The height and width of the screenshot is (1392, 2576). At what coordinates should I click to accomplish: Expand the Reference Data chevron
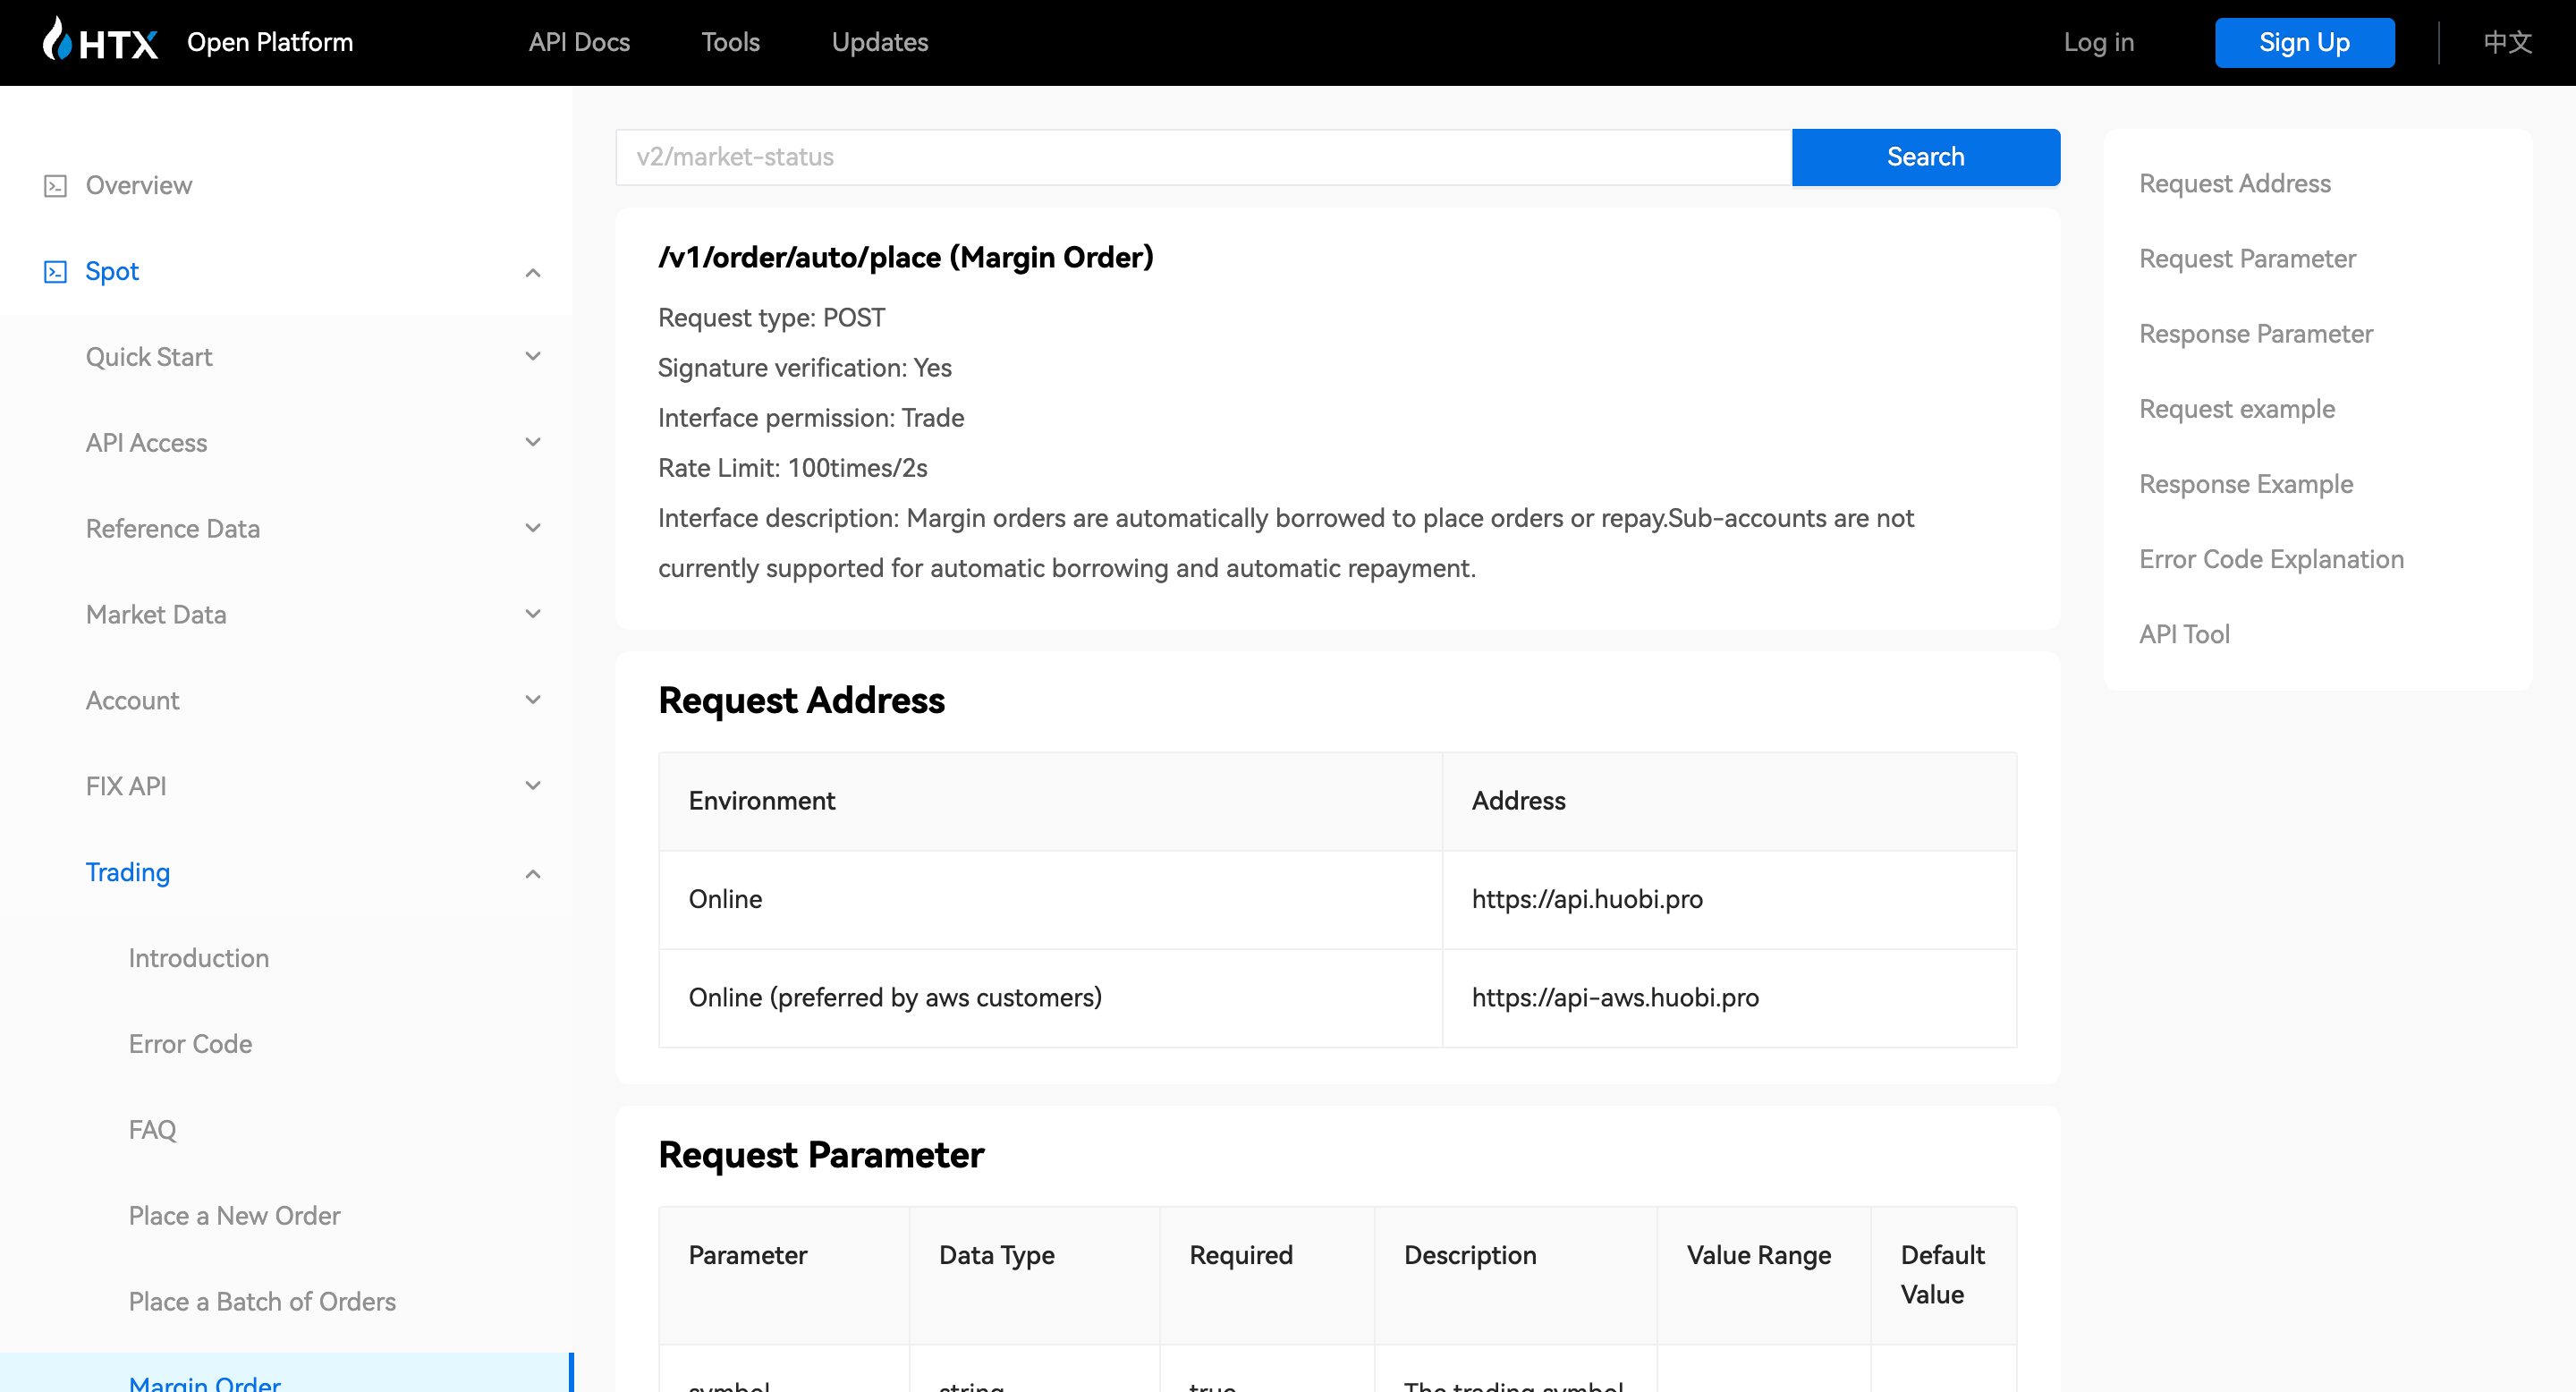[x=533, y=529]
